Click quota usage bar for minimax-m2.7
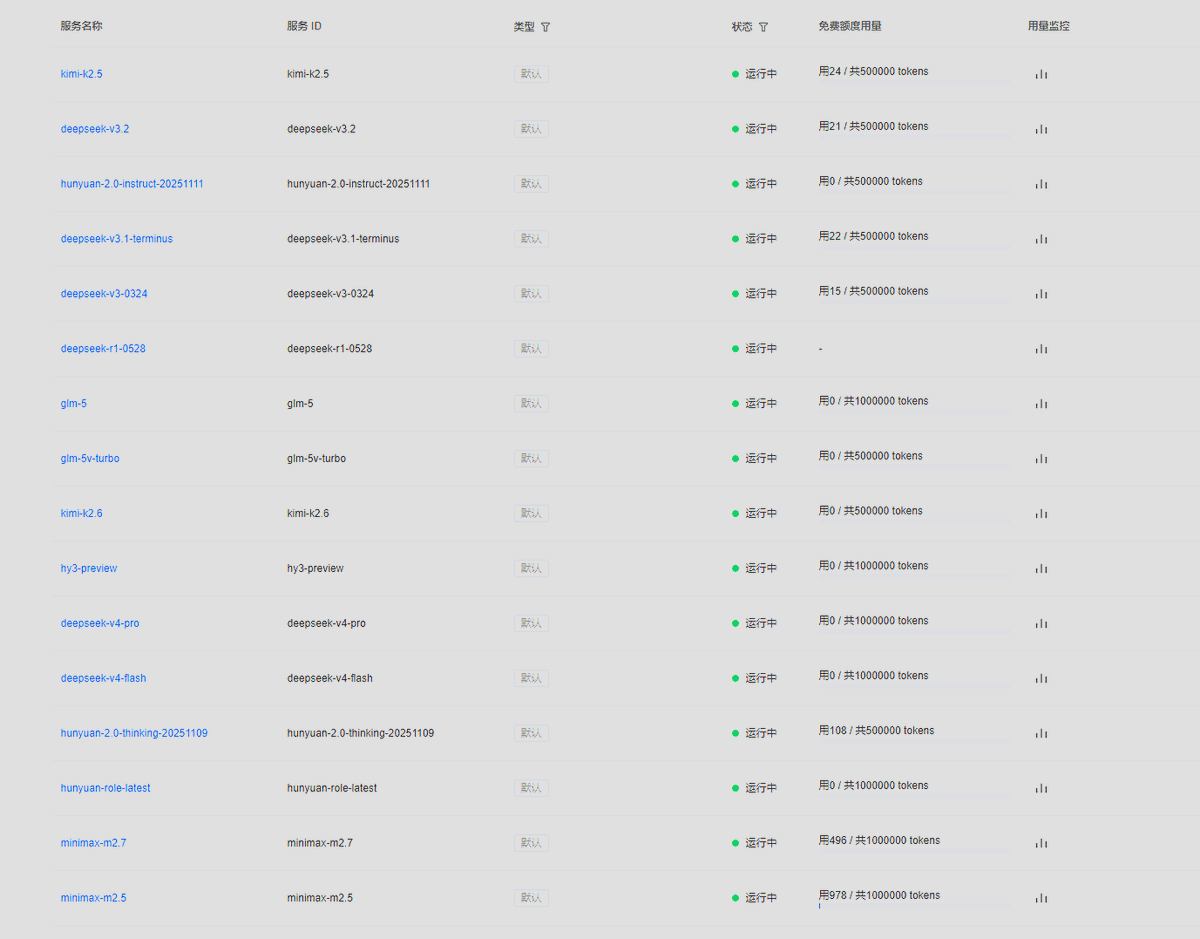 tap(914, 851)
